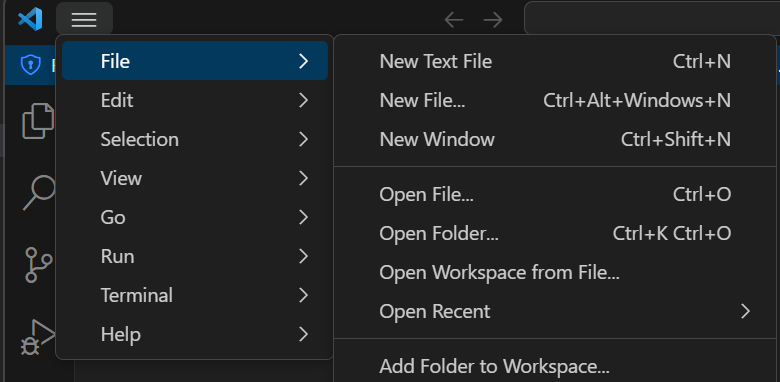Open the Run menu

[x=195, y=256]
